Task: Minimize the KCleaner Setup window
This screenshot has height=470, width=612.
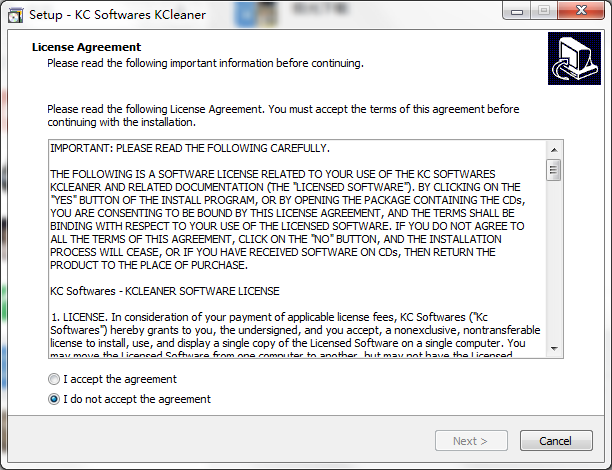Action: coord(517,11)
